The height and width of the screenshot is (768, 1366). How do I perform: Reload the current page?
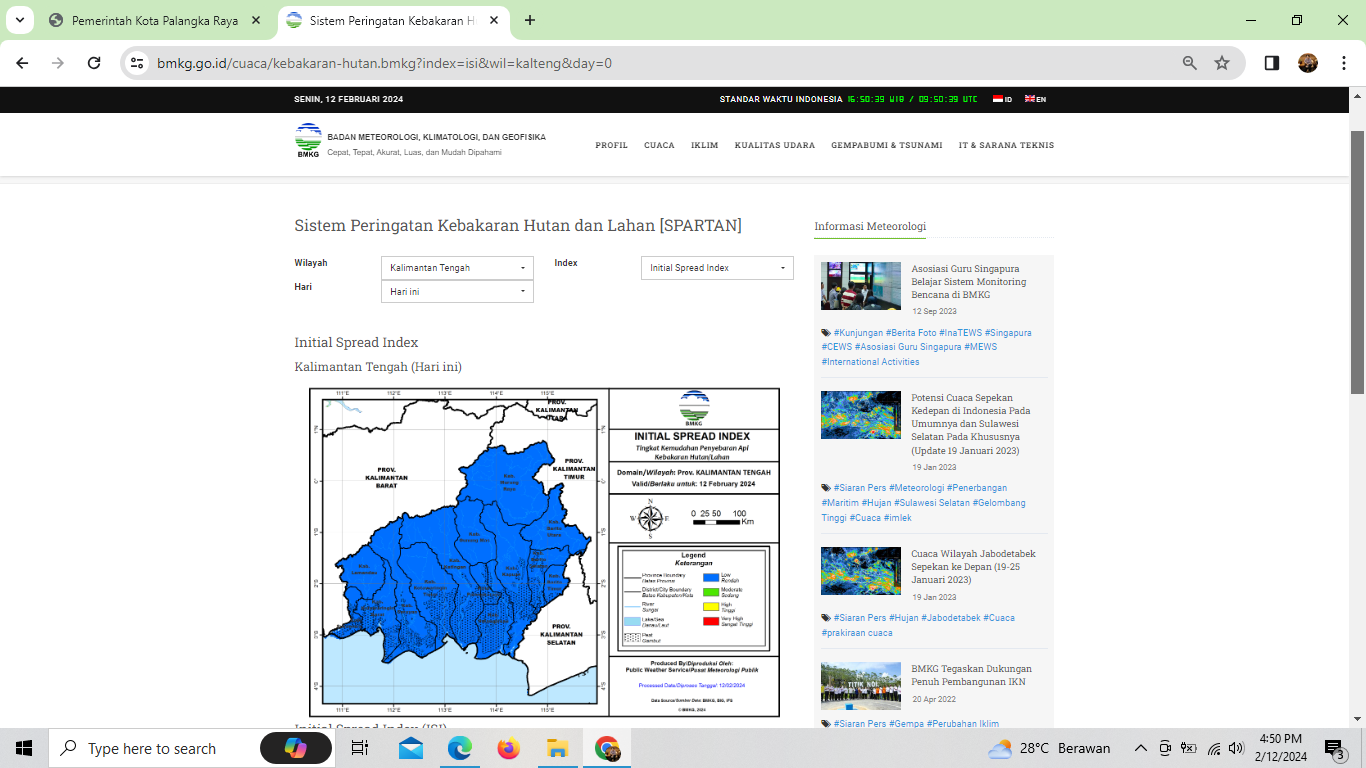pyautogui.click(x=94, y=63)
